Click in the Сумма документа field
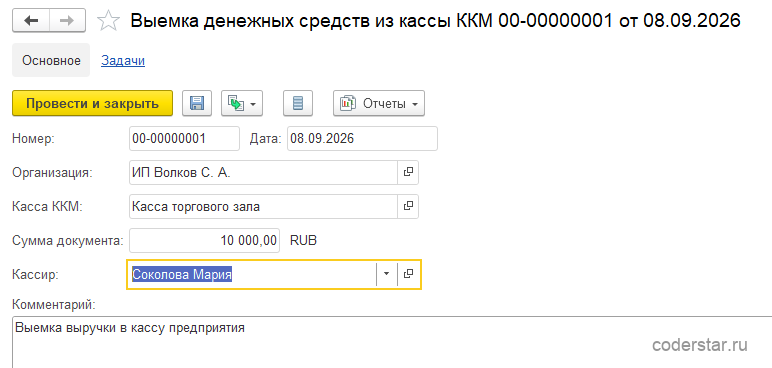This screenshot has width=772, height=368. (204, 240)
